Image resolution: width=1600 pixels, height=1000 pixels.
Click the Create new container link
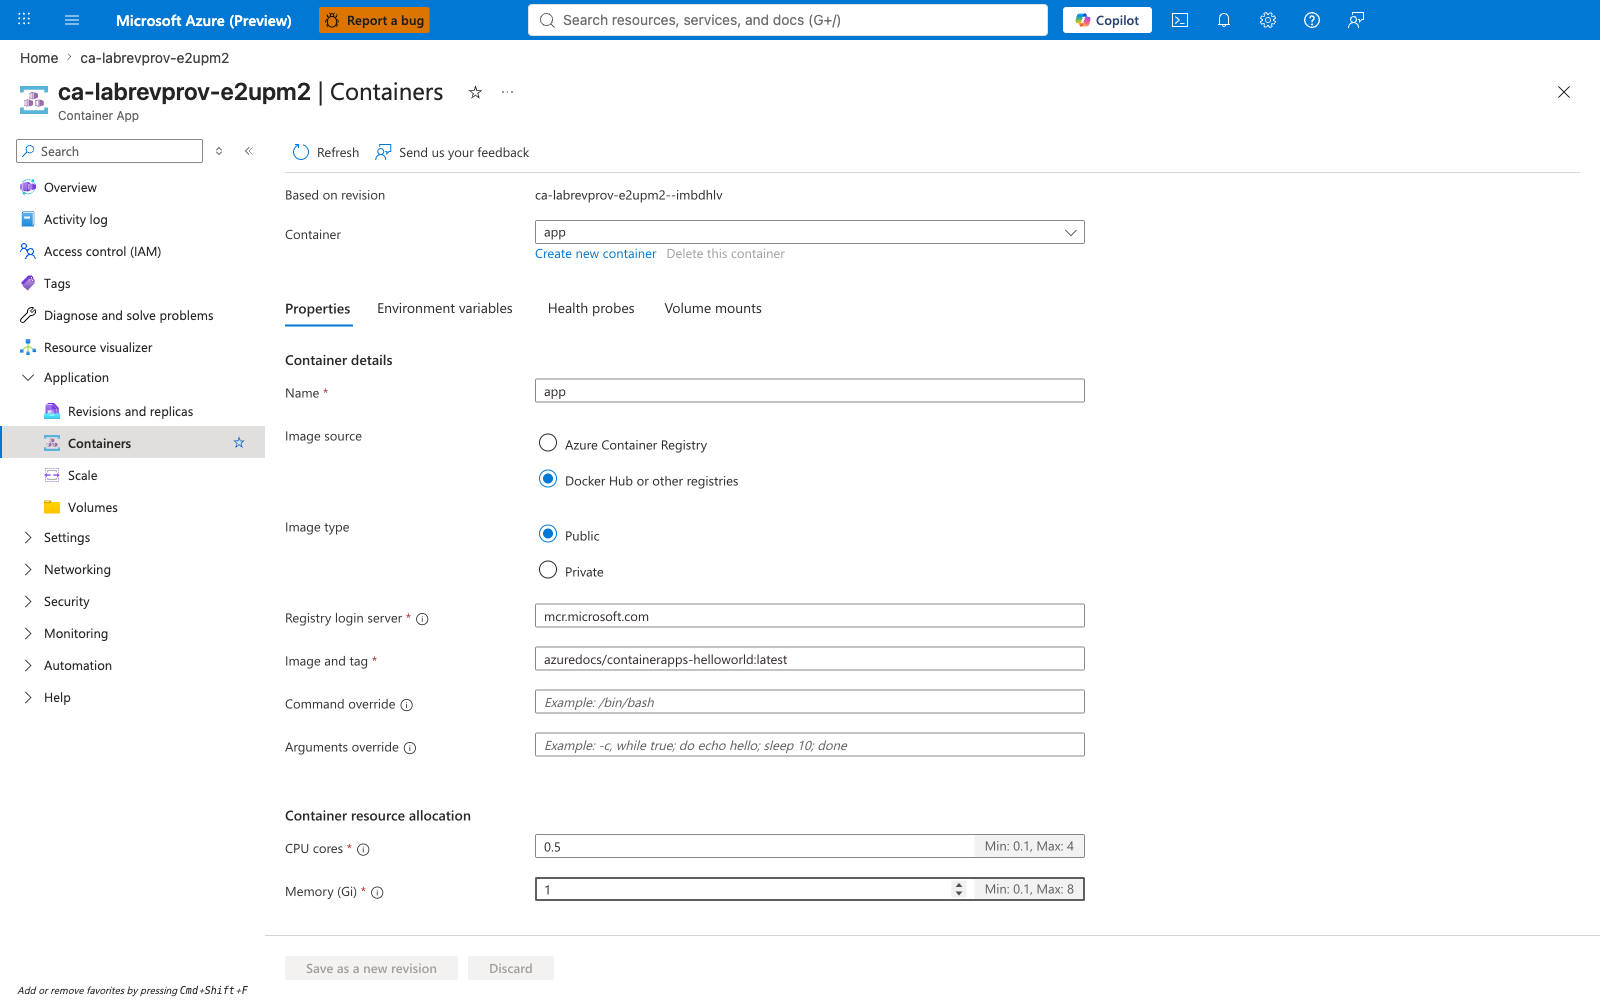596,254
